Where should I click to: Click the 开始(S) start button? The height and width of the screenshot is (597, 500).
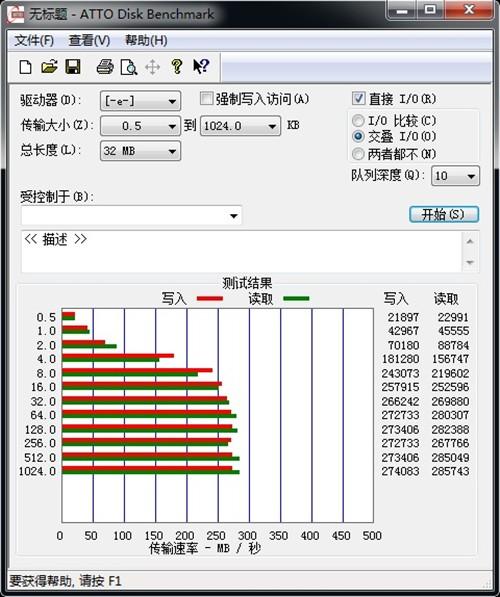click(444, 214)
